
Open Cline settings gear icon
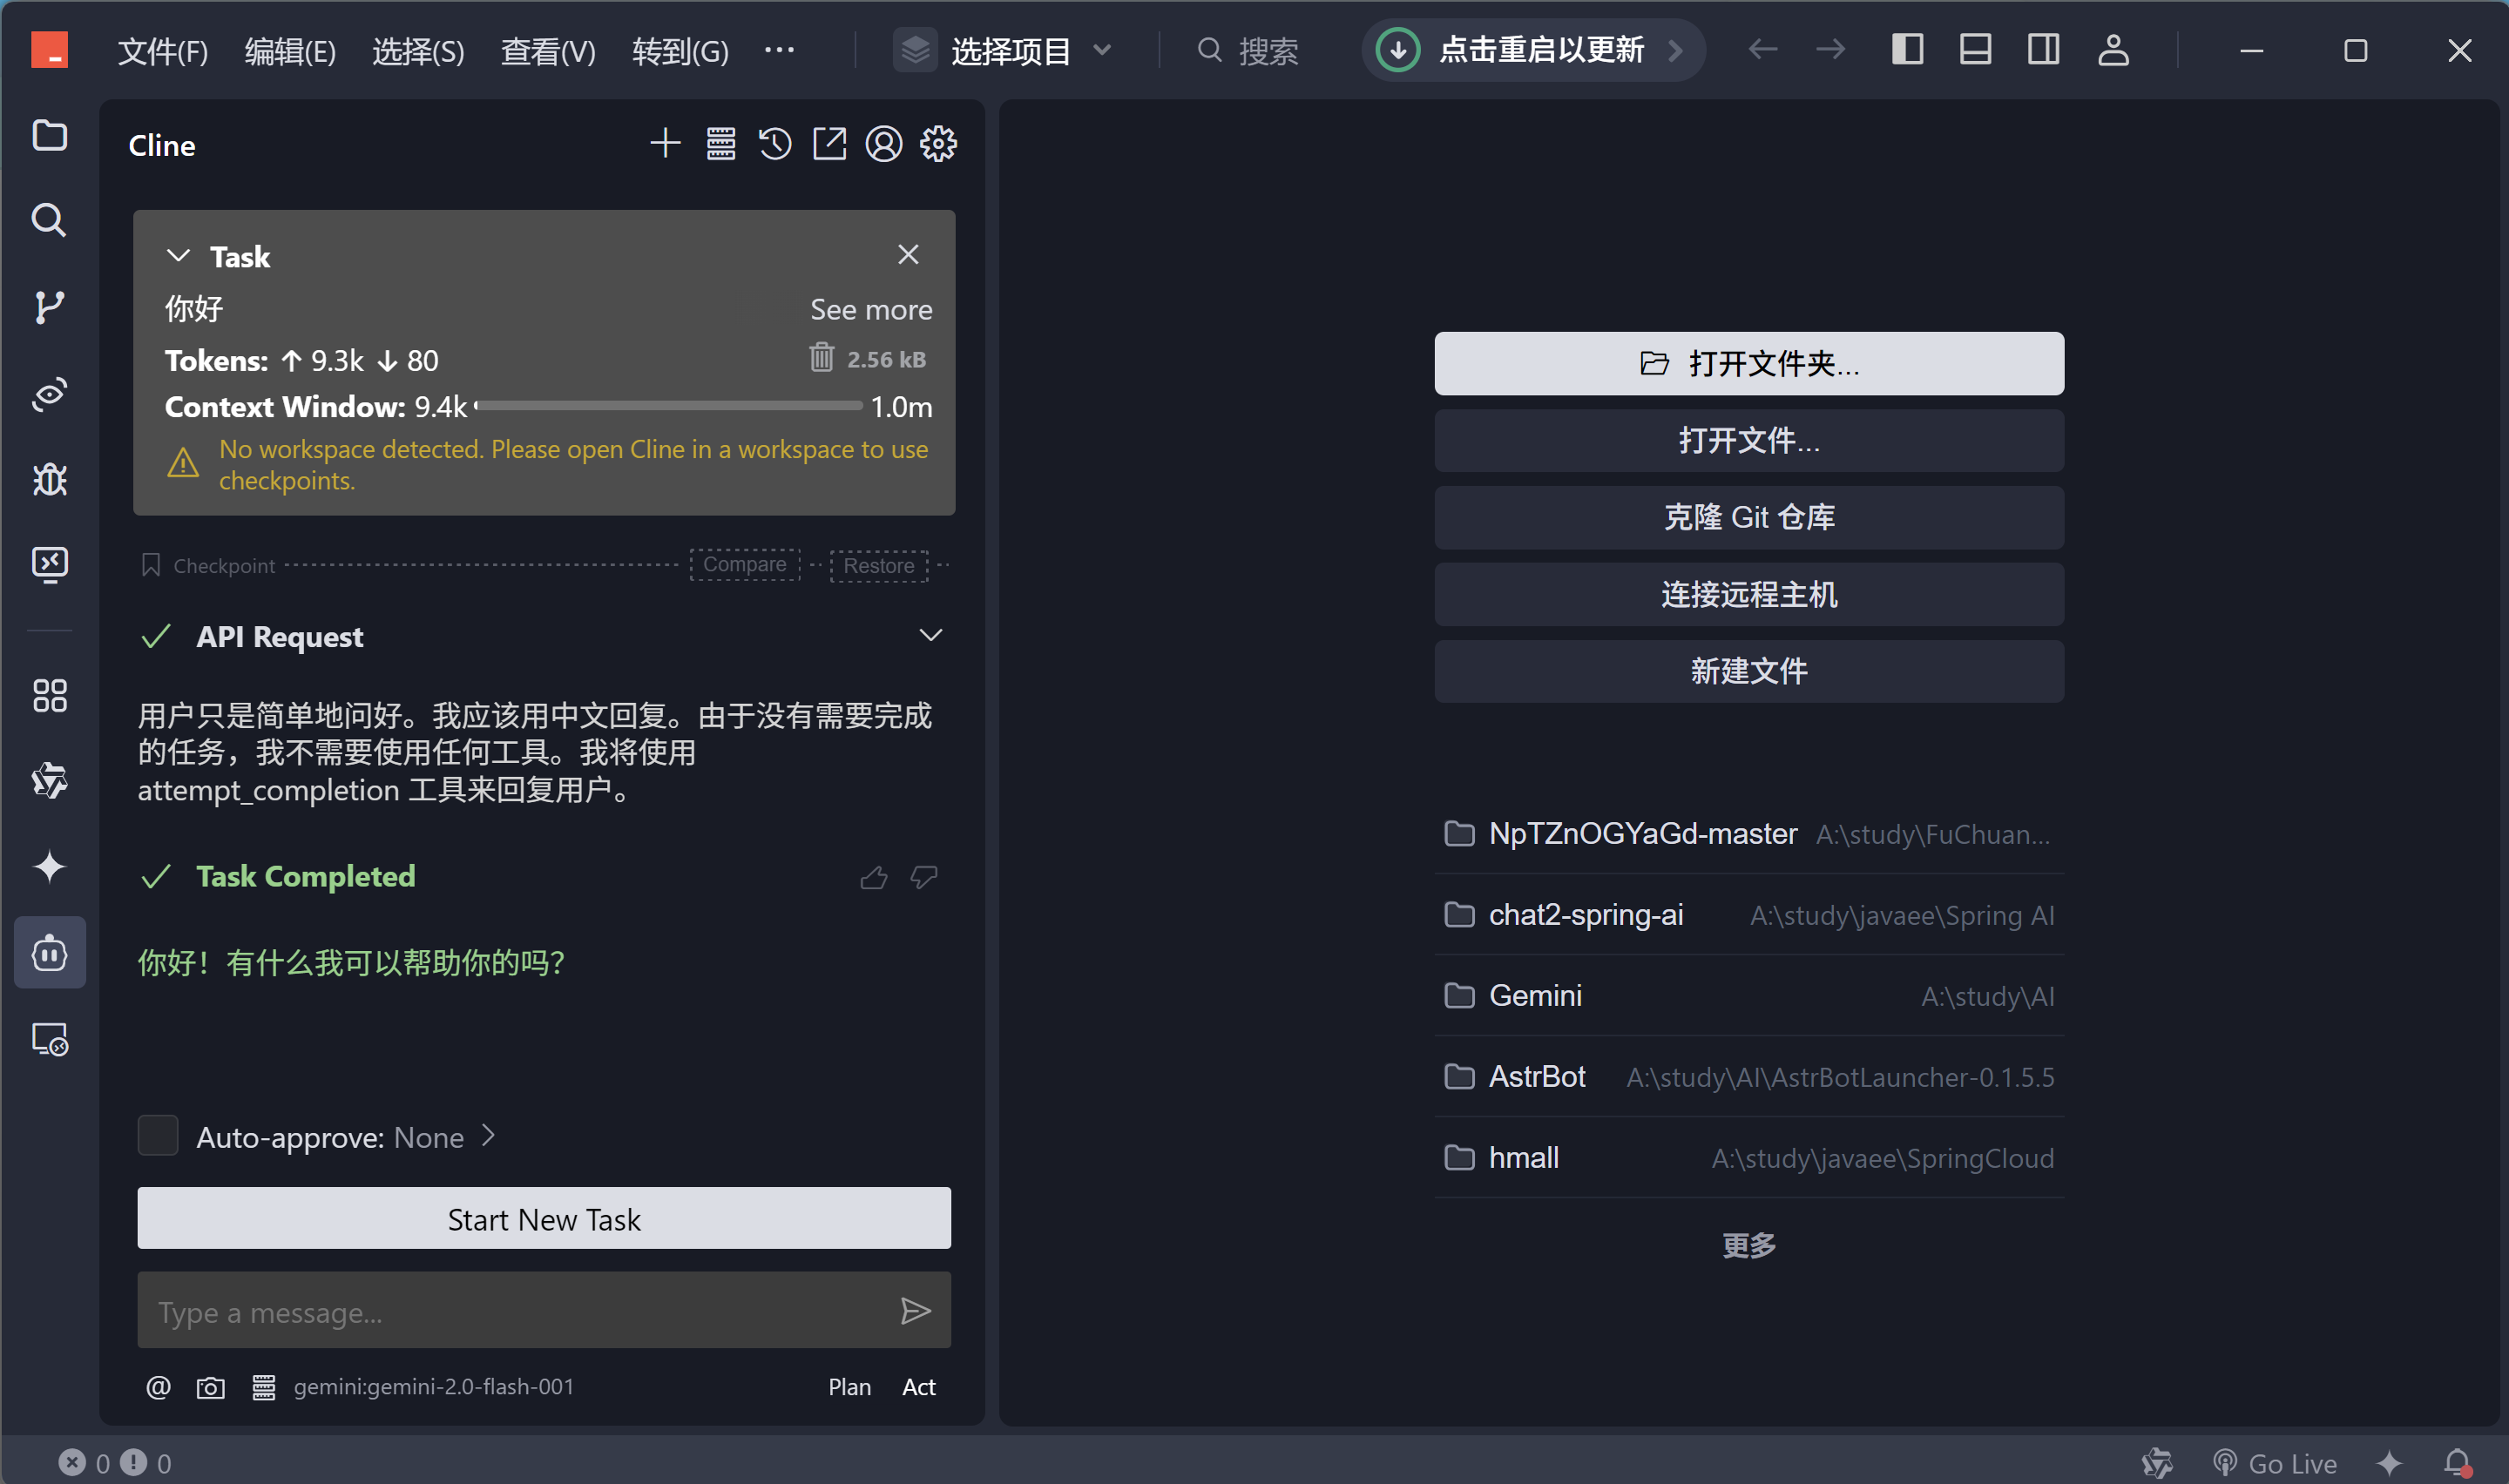point(938,144)
